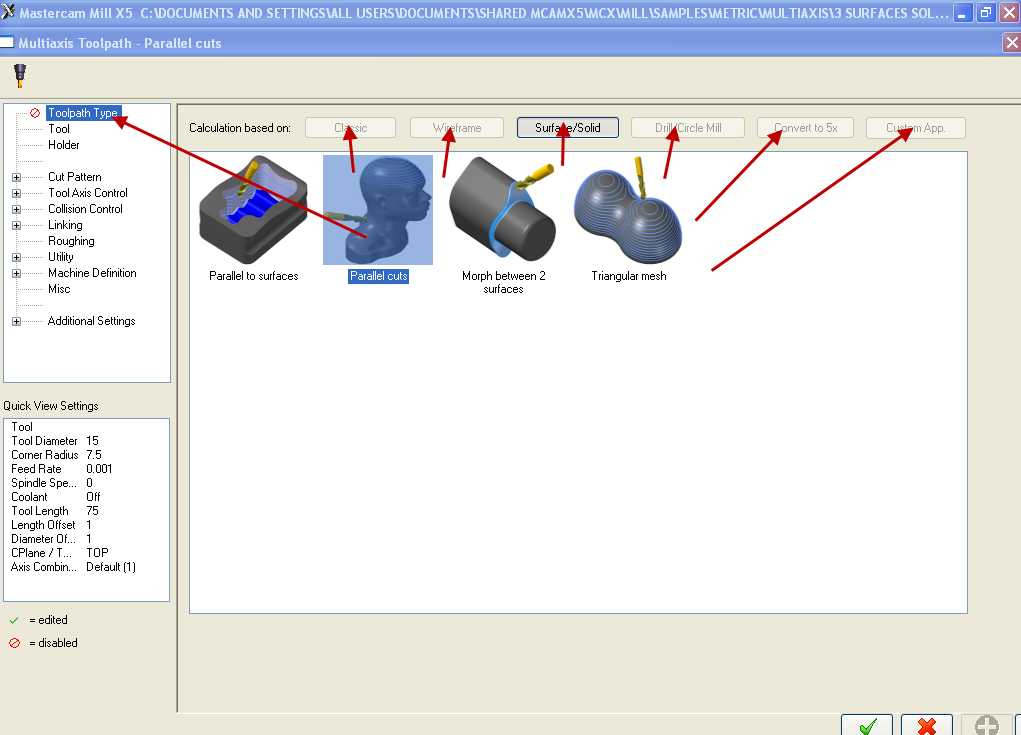Select Tool Axis Control in the tree

pos(88,193)
